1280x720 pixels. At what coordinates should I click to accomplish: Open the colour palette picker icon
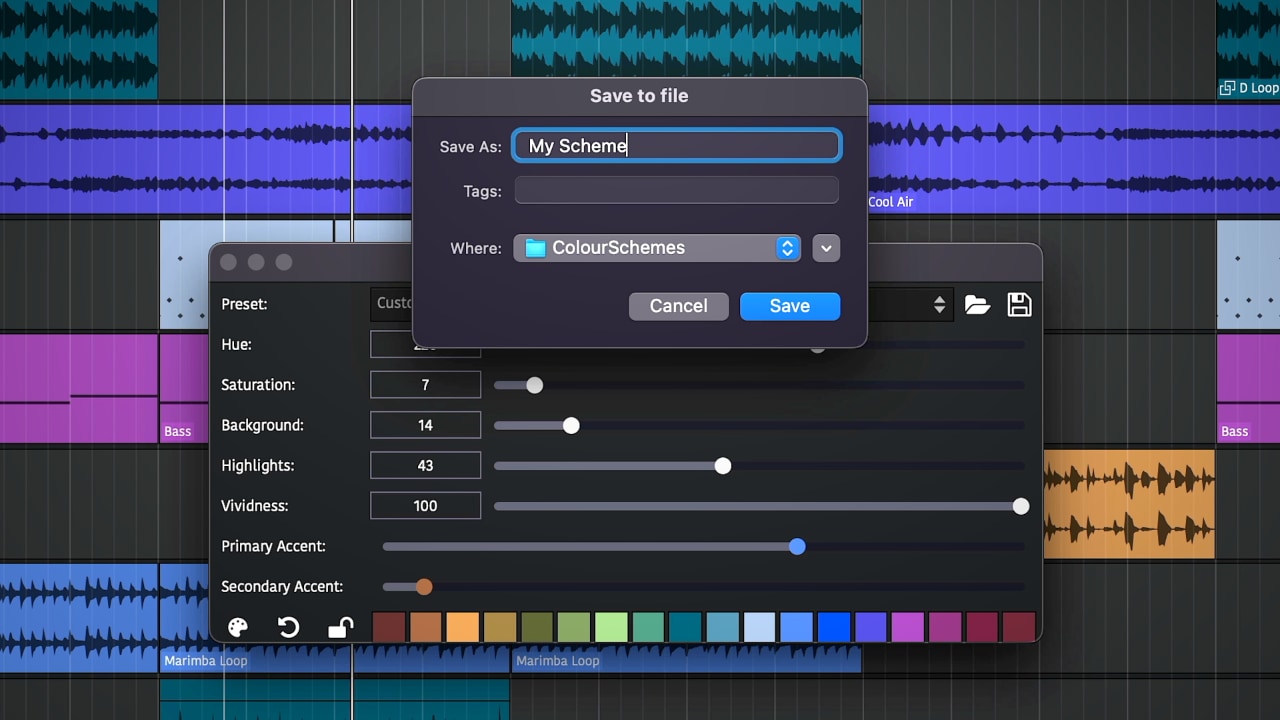[238, 627]
